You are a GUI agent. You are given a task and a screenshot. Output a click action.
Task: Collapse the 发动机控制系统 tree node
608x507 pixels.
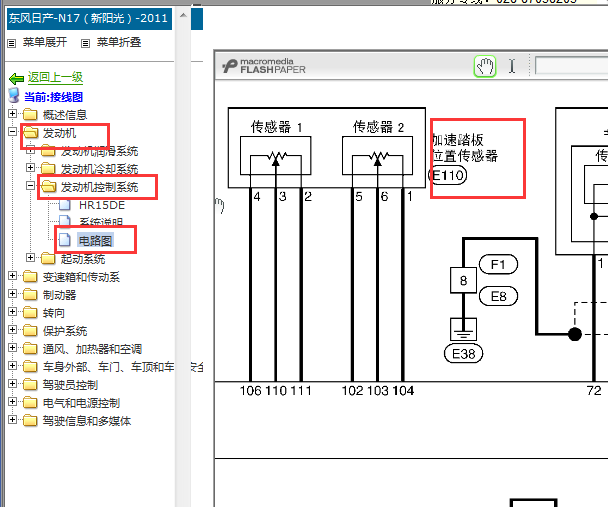coord(31,186)
